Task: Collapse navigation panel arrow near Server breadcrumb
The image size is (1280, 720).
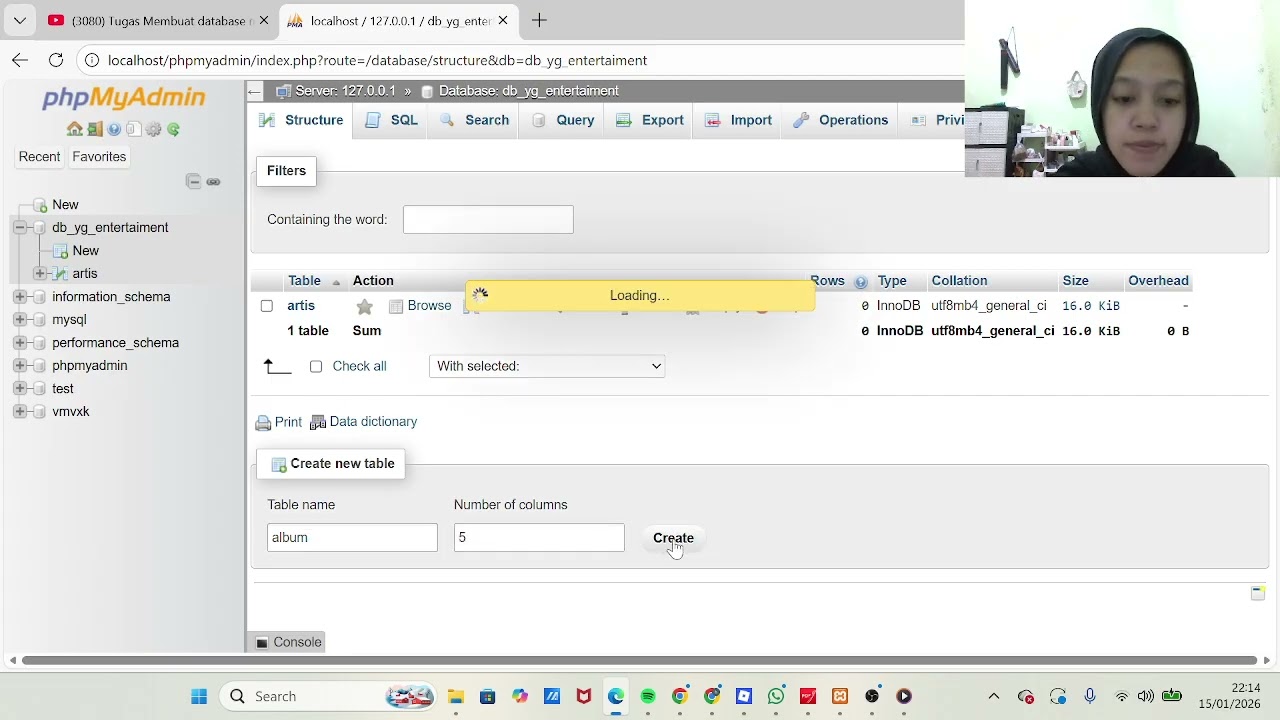Action: point(255,91)
